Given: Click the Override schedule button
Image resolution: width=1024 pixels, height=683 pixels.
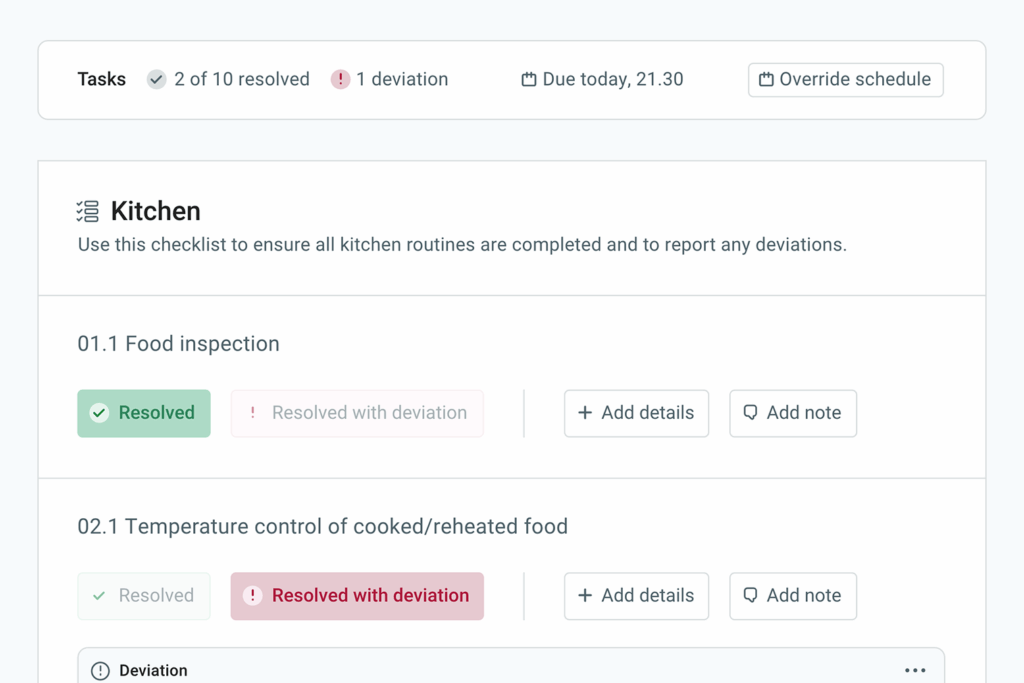Looking at the screenshot, I should (x=845, y=80).
